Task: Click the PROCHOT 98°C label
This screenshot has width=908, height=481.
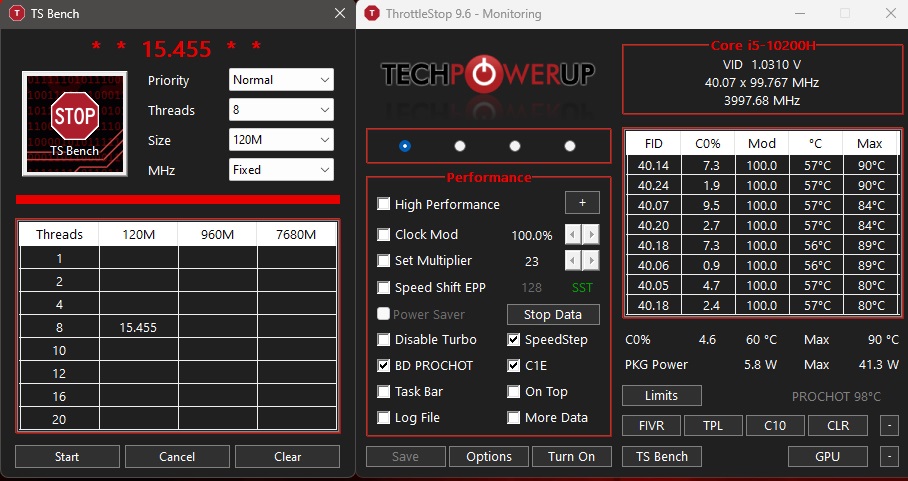Action: click(x=836, y=396)
